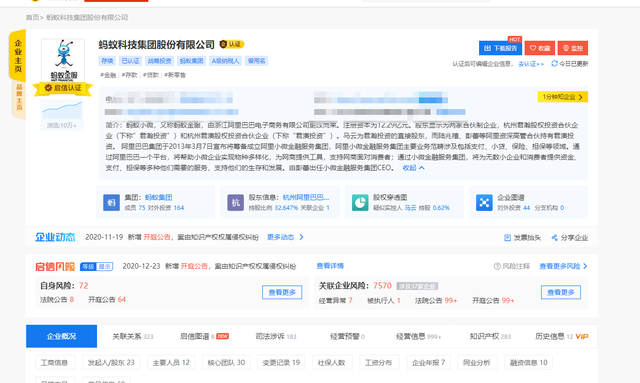
Task: Open the 1分钟知企业 yellow banner
Action: point(562,97)
